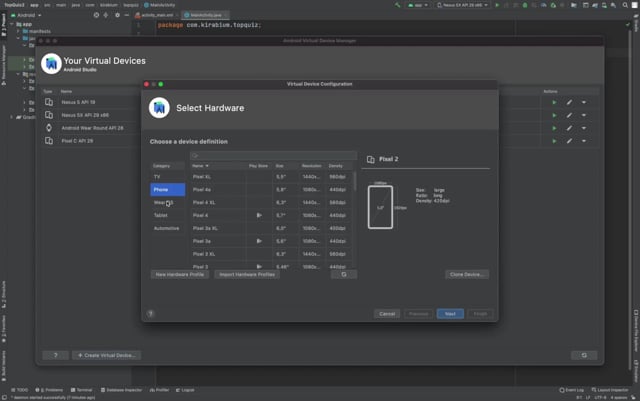
Task: Click the Resolution column header
Action: tap(312, 166)
